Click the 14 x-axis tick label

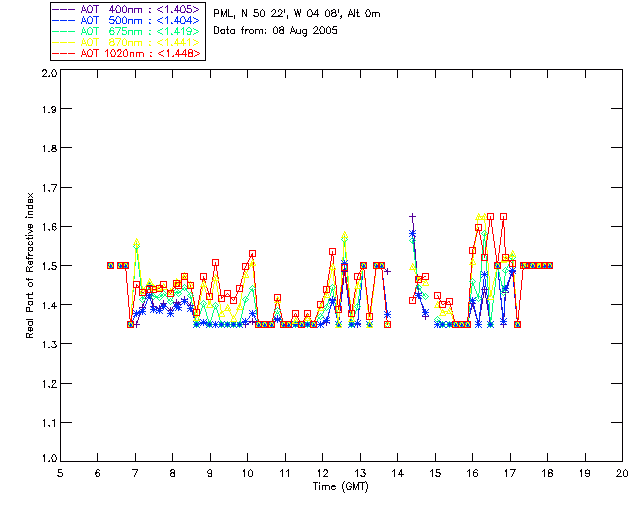(398, 473)
